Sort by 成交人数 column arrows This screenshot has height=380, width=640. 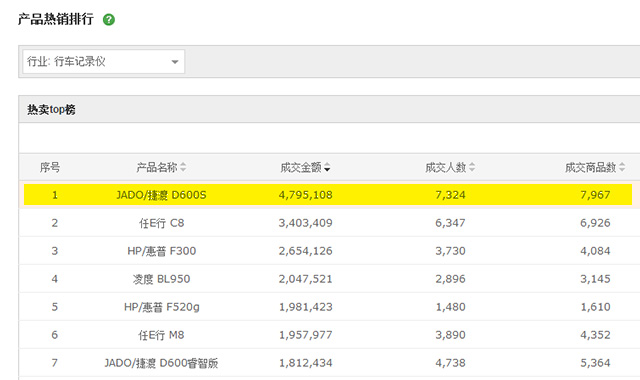coord(472,167)
